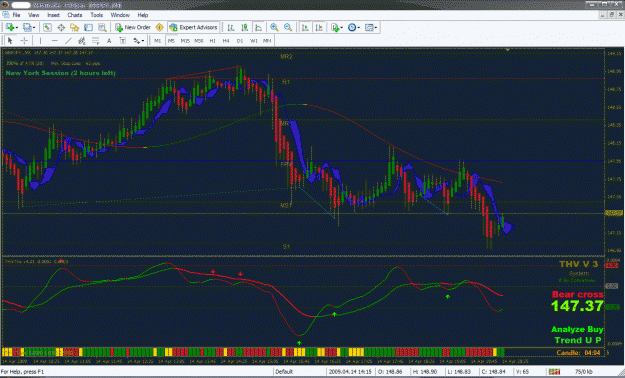Select the M15 timeframe
This screenshot has height=378, width=625.
click(185, 41)
